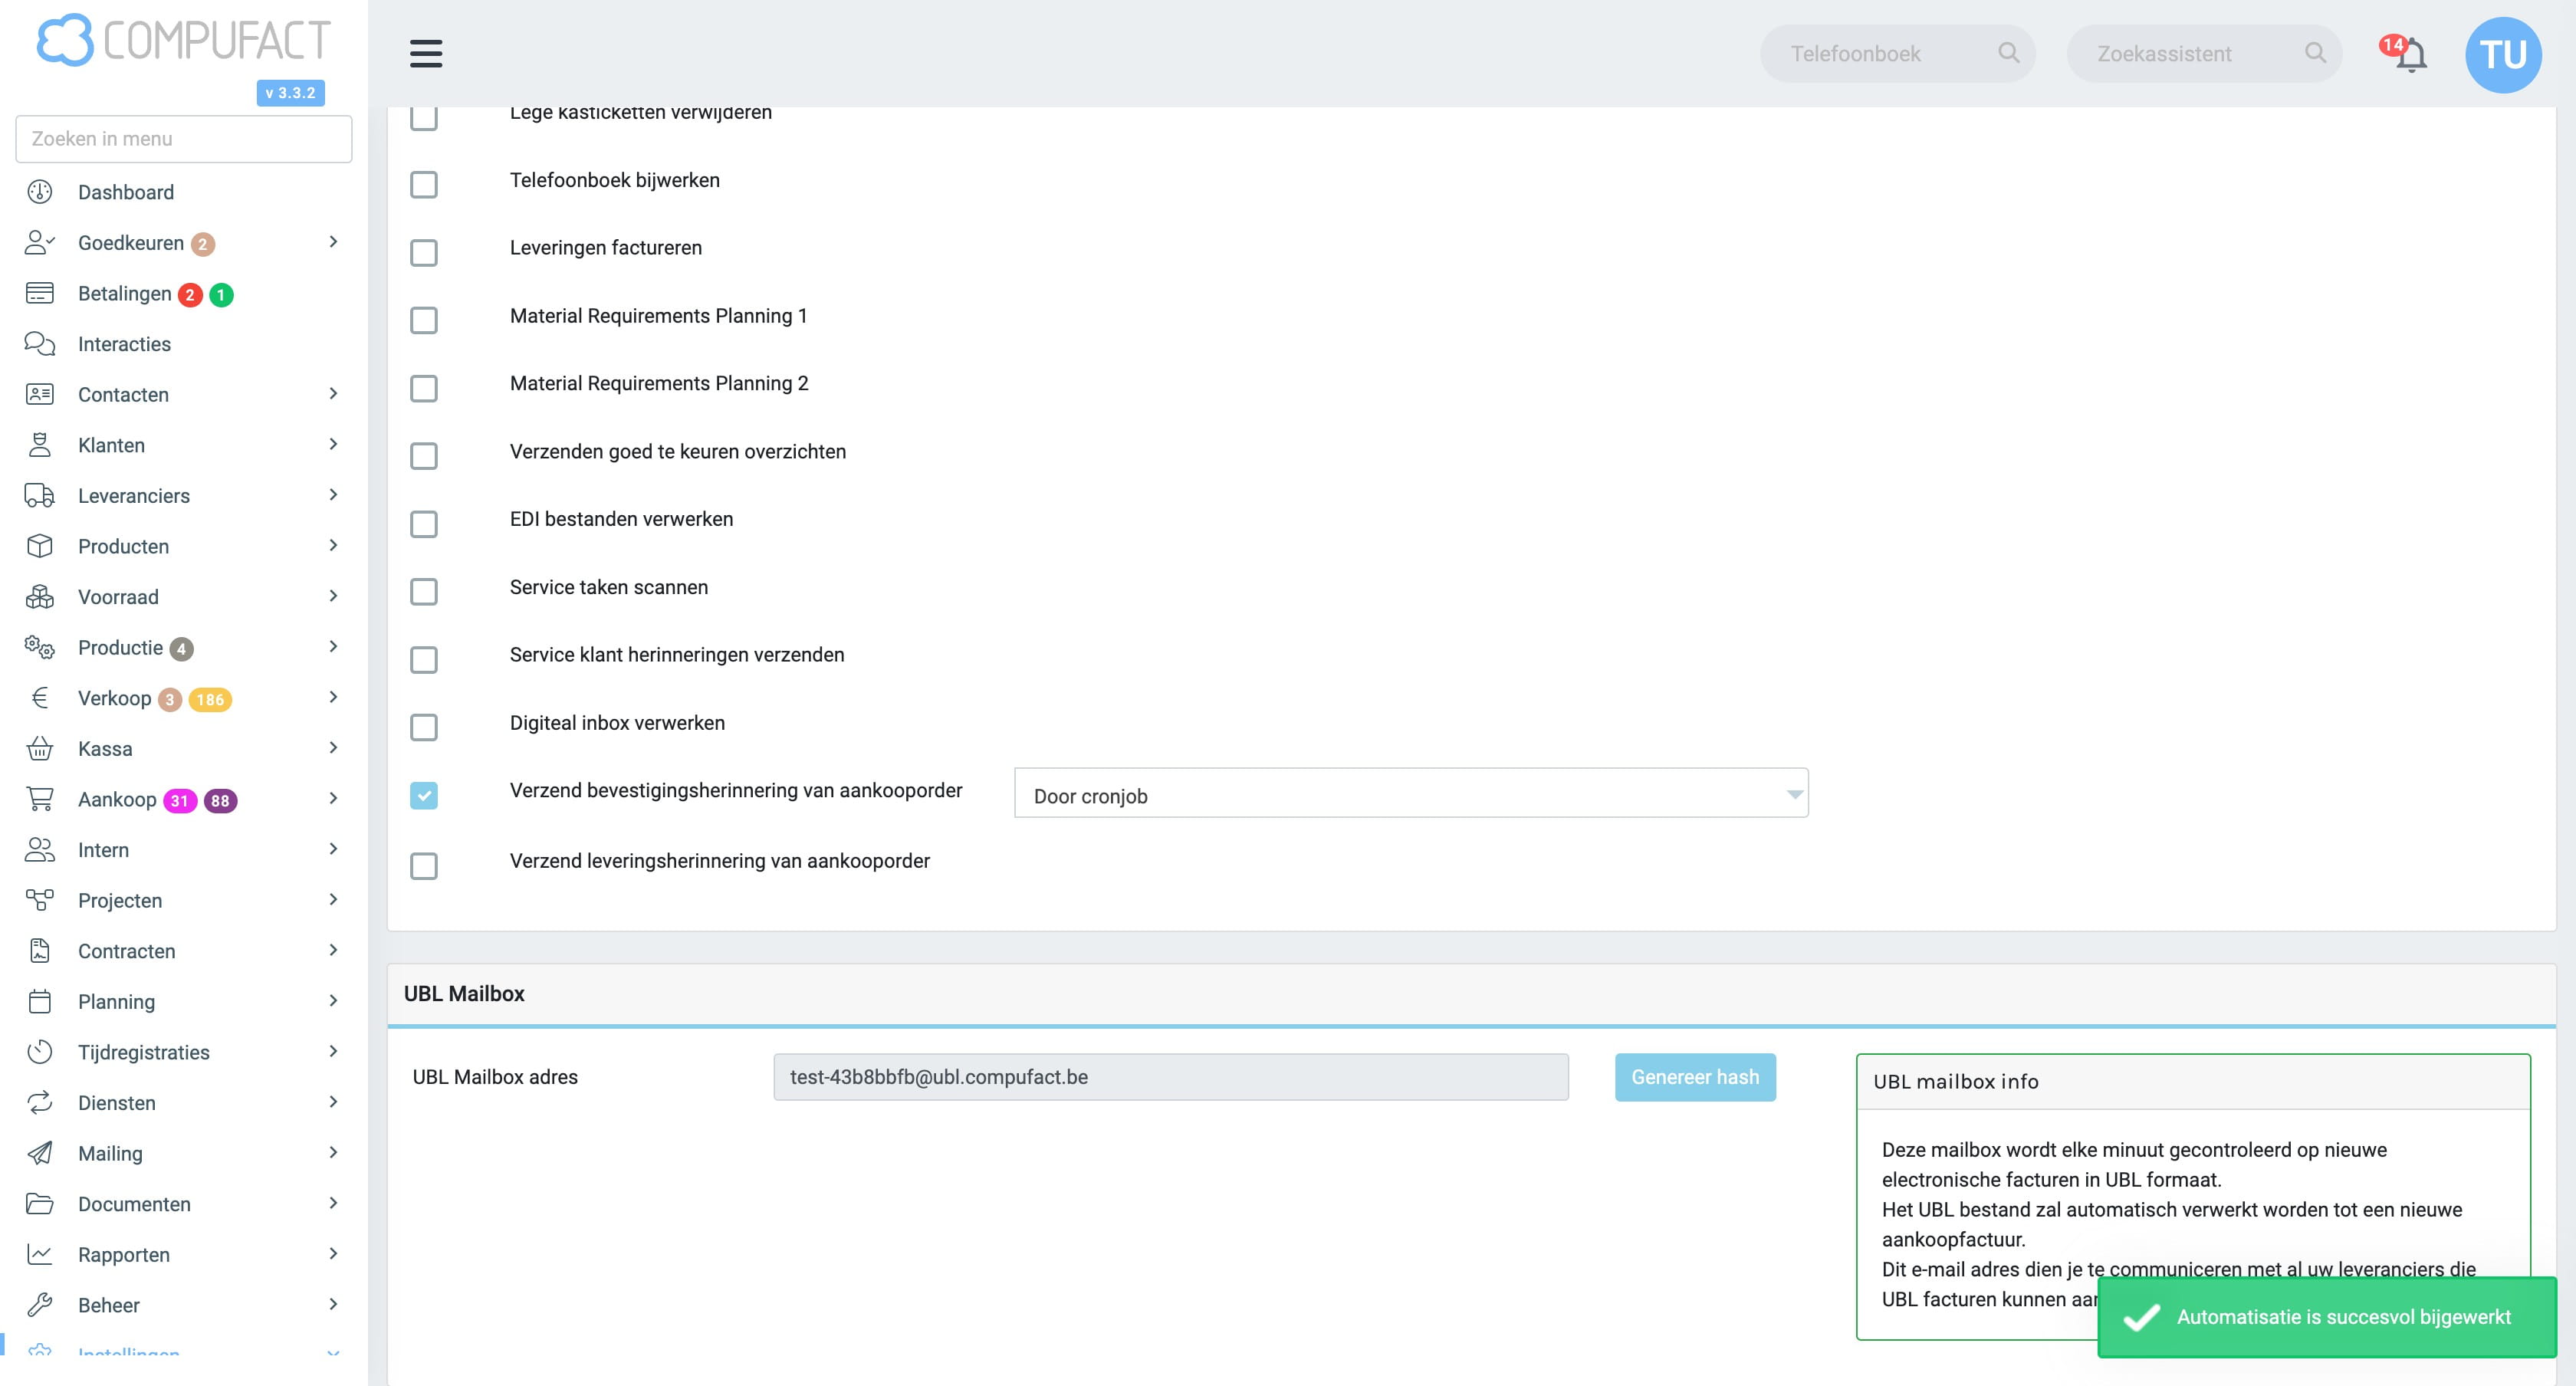This screenshot has height=1386, width=2576.
Task: Enable Leveringen factureren checkbox
Action: (424, 253)
